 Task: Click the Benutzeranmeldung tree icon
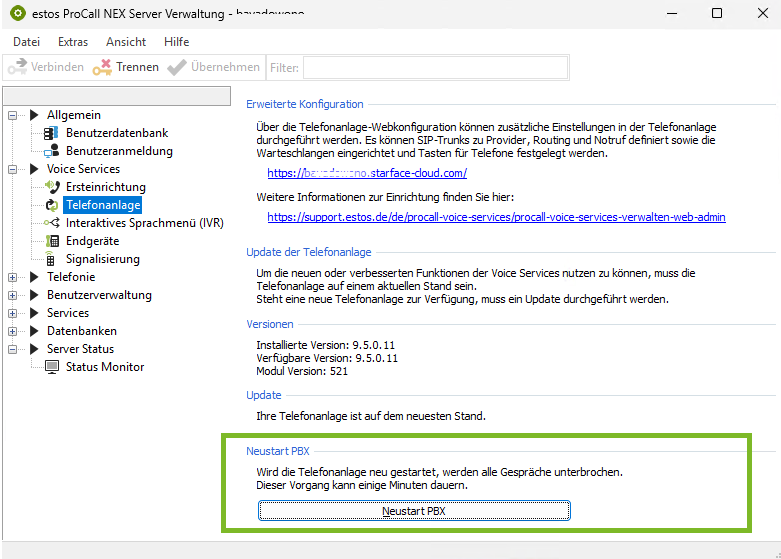52,151
